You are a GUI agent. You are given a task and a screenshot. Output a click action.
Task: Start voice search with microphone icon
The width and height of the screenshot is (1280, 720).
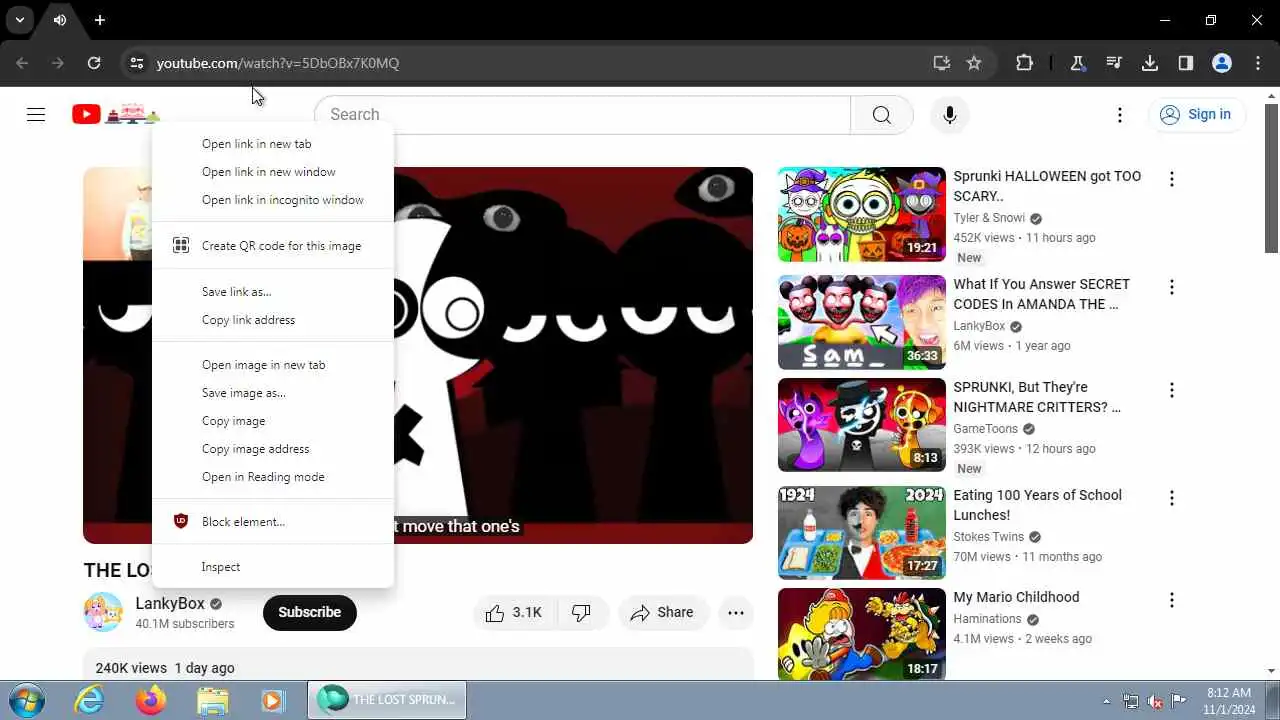point(950,115)
